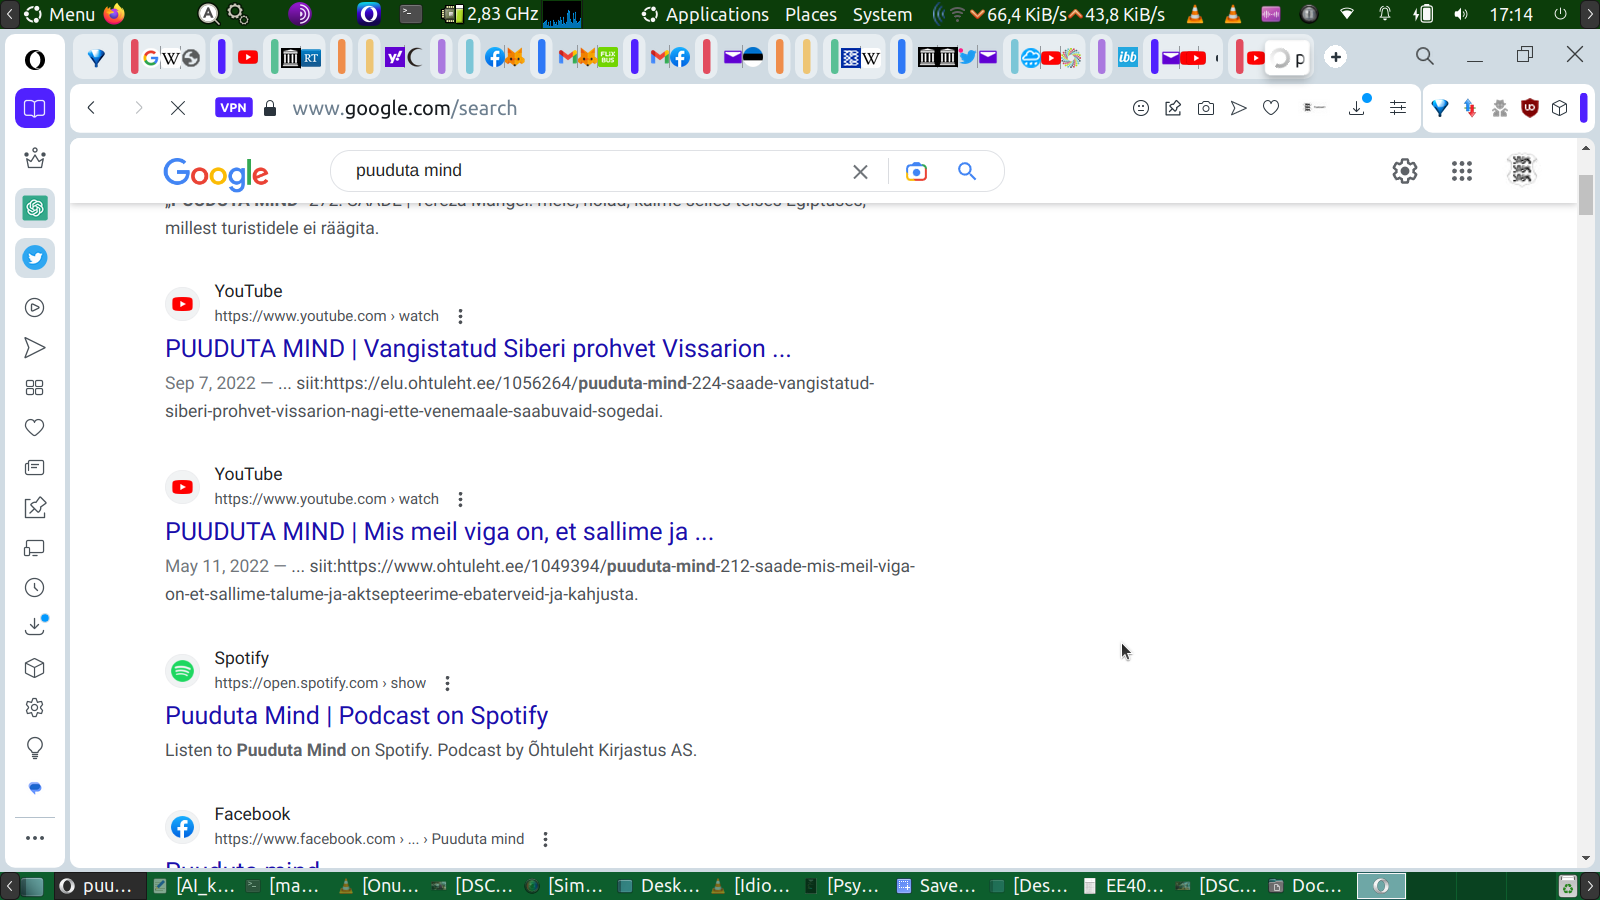The width and height of the screenshot is (1600, 900).
Task: Toggle the Opera VPN badge
Action: coord(233,108)
